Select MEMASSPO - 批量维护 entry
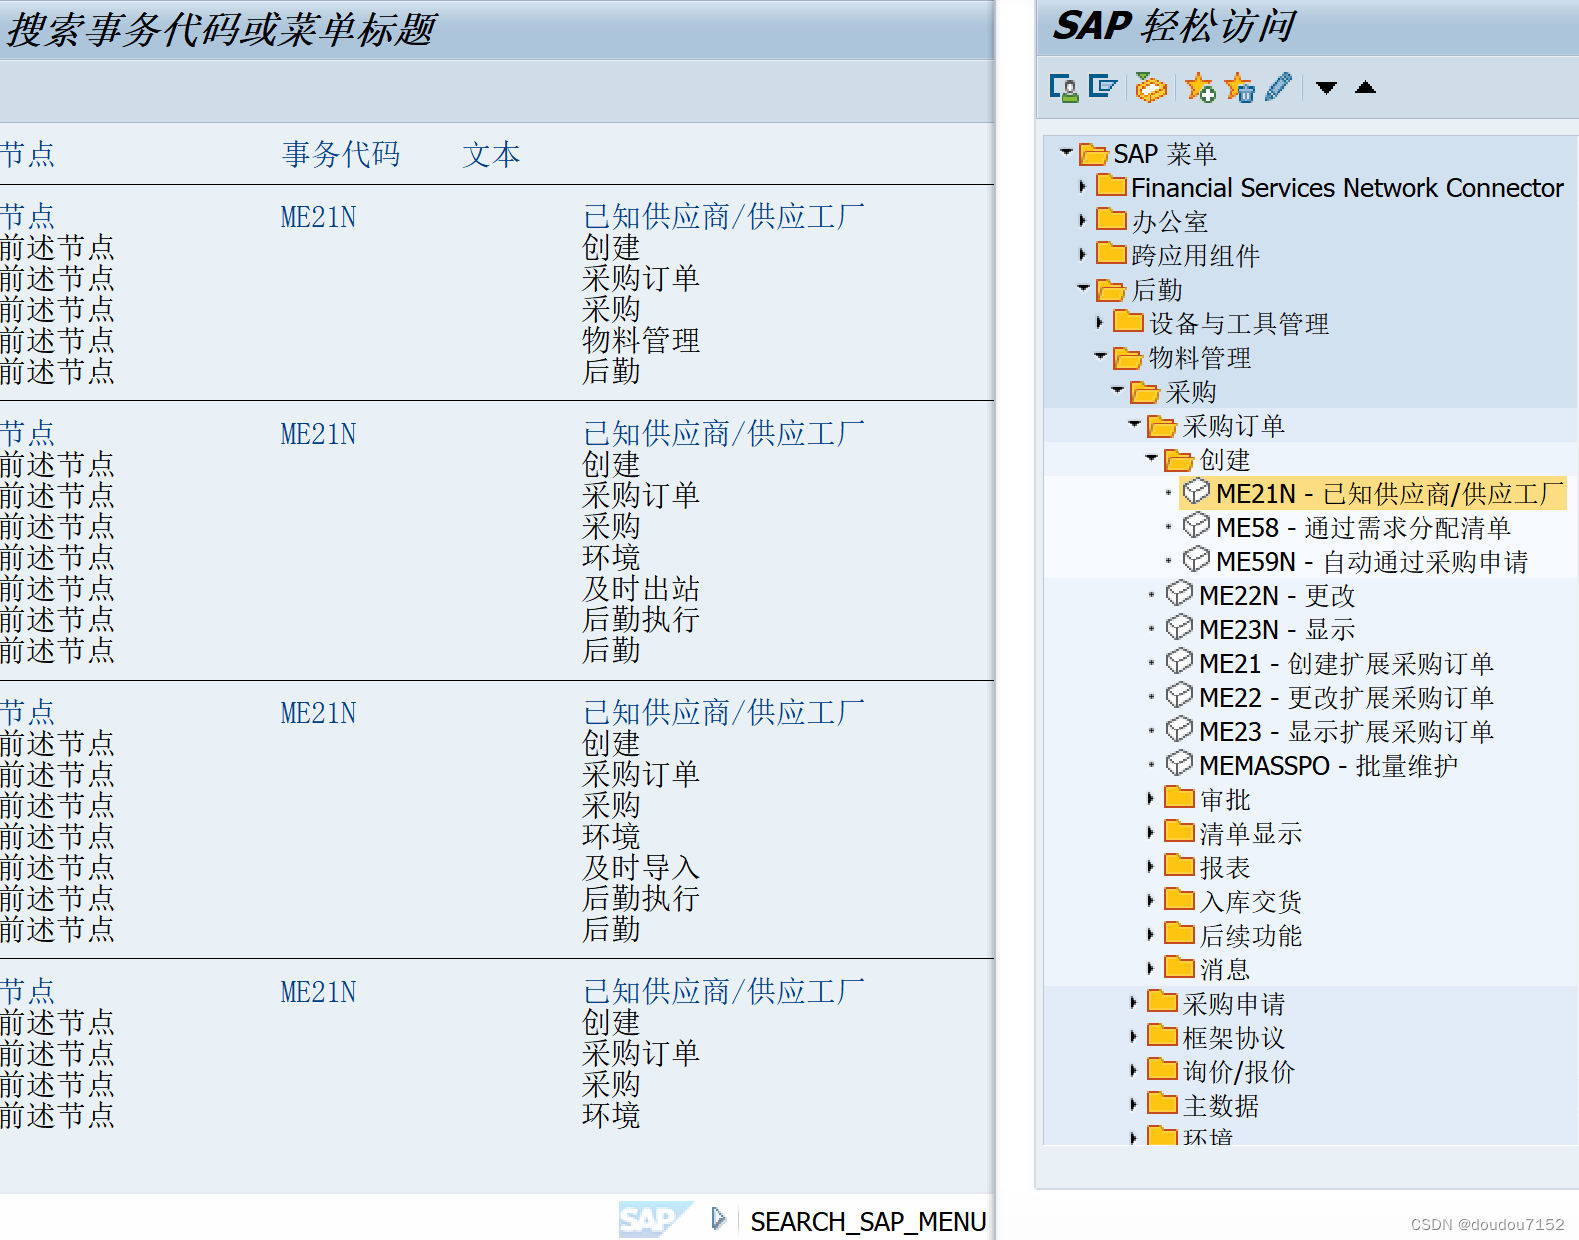The height and width of the screenshot is (1240, 1579). click(x=1328, y=765)
